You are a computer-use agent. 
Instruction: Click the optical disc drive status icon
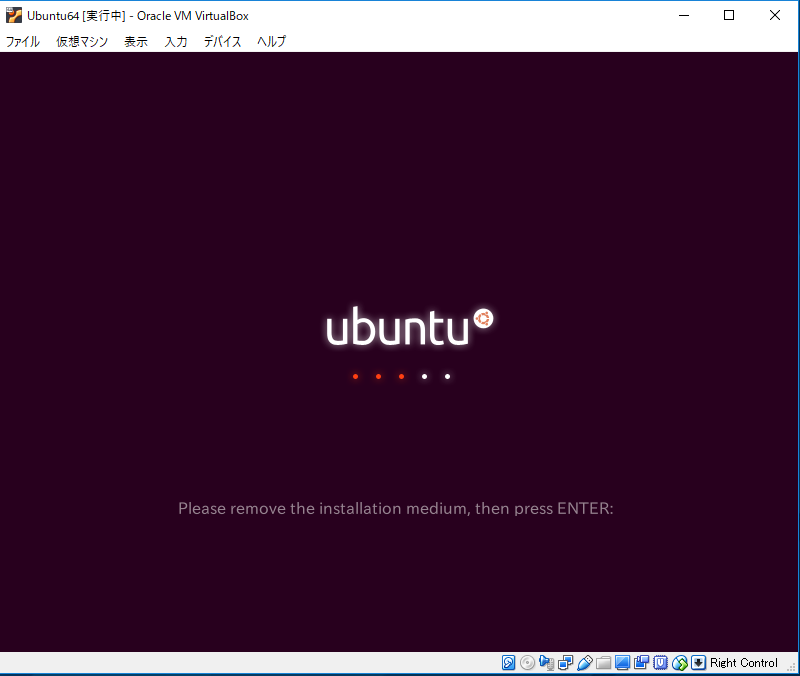[x=528, y=662]
